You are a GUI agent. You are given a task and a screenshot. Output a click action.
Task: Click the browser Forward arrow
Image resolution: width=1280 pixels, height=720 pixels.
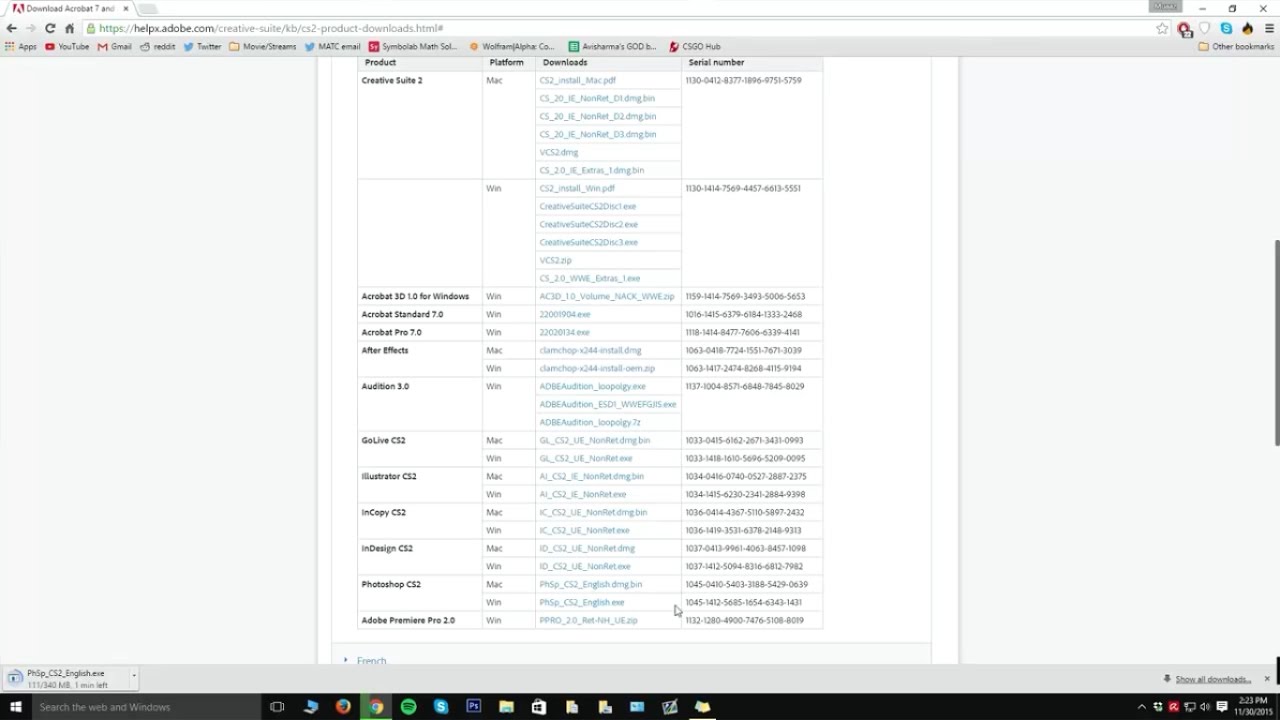pos(30,28)
